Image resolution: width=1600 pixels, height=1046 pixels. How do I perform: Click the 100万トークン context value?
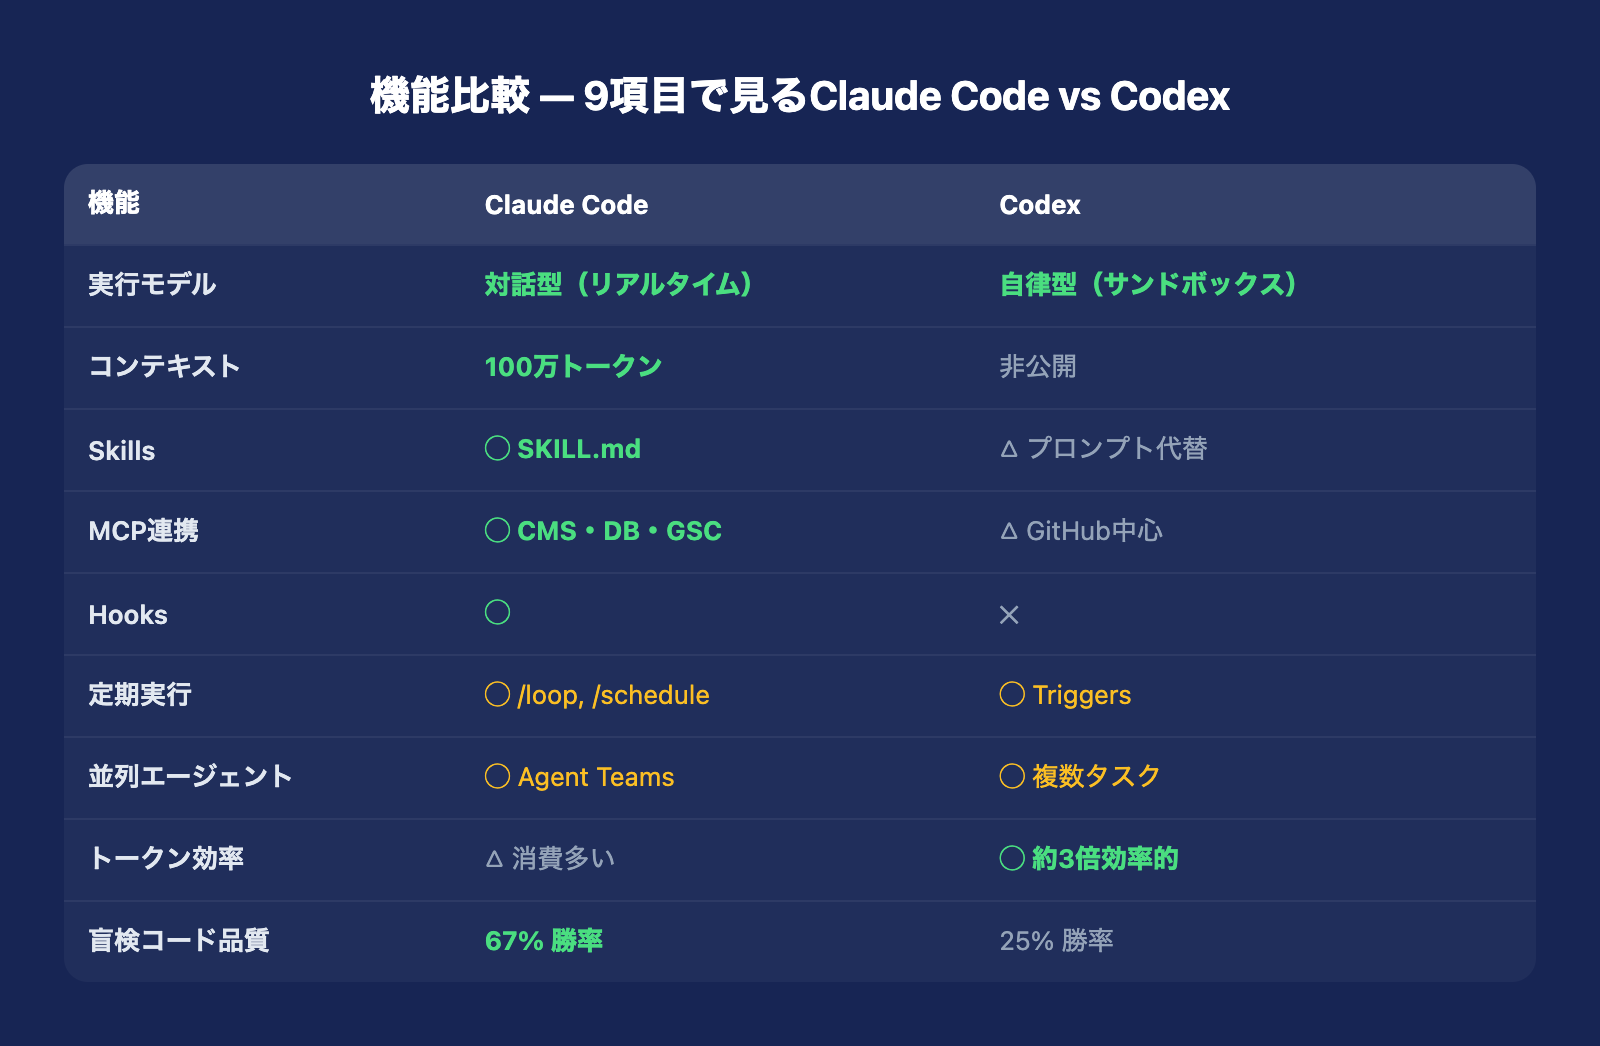coord(573,367)
